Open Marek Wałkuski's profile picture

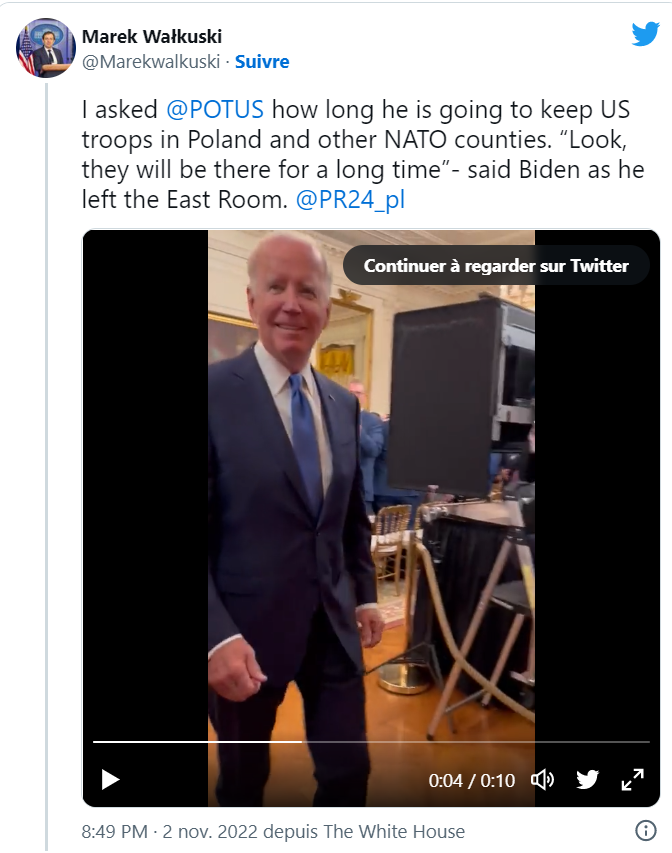(46, 47)
